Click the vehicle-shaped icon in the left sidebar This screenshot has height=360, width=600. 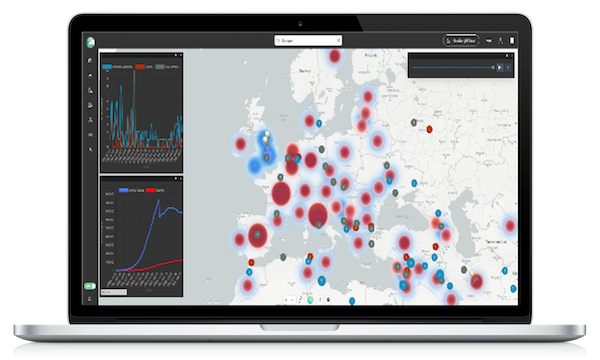point(90,135)
